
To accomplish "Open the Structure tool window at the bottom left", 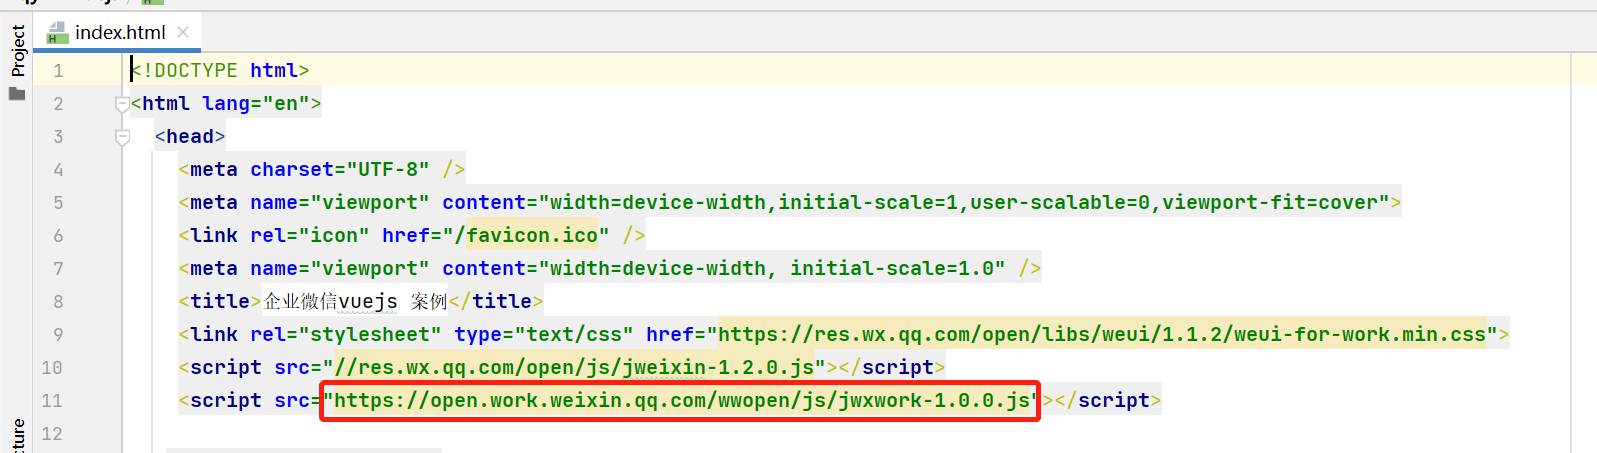I will point(17,437).
